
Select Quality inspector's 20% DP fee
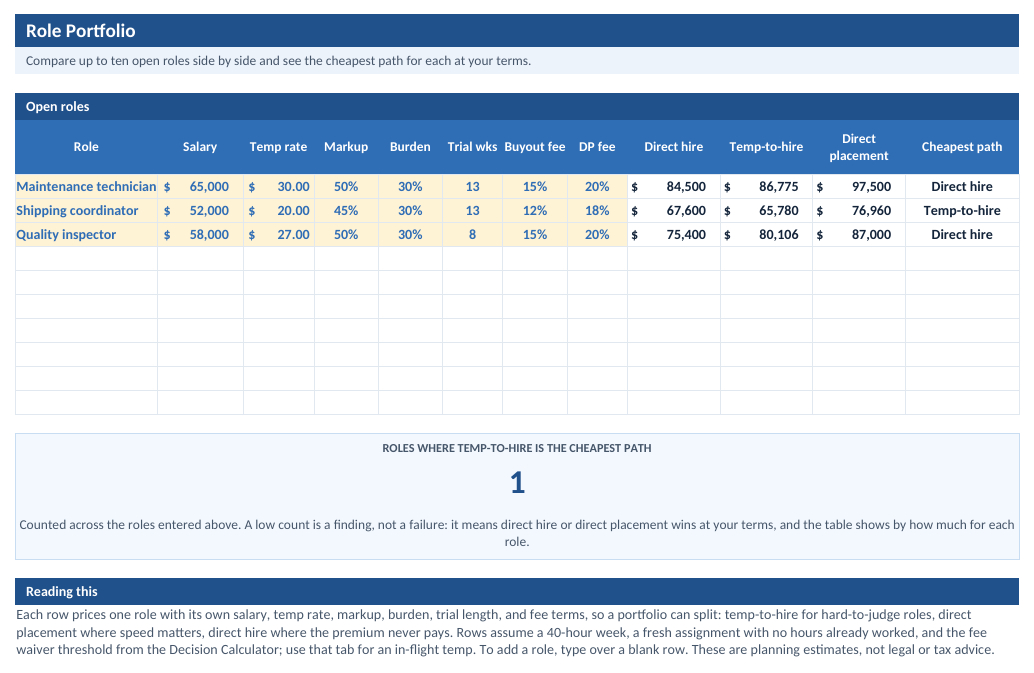(597, 235)
